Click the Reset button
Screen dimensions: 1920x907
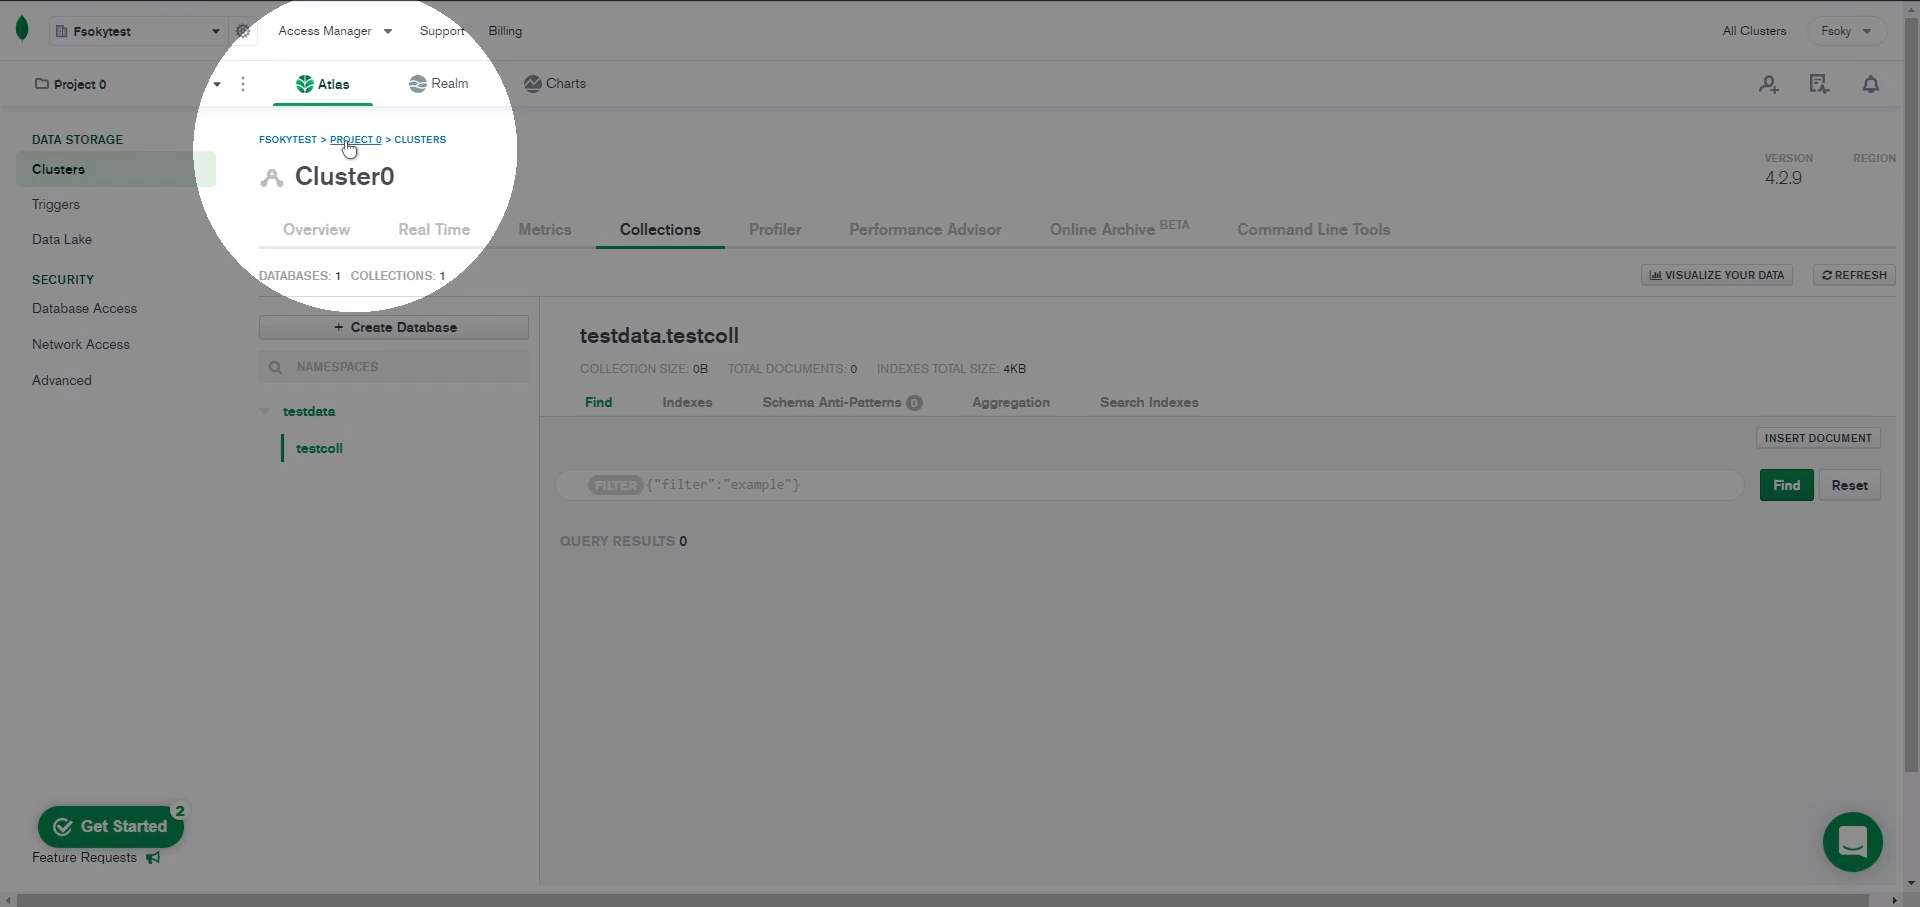(1849, 485)
